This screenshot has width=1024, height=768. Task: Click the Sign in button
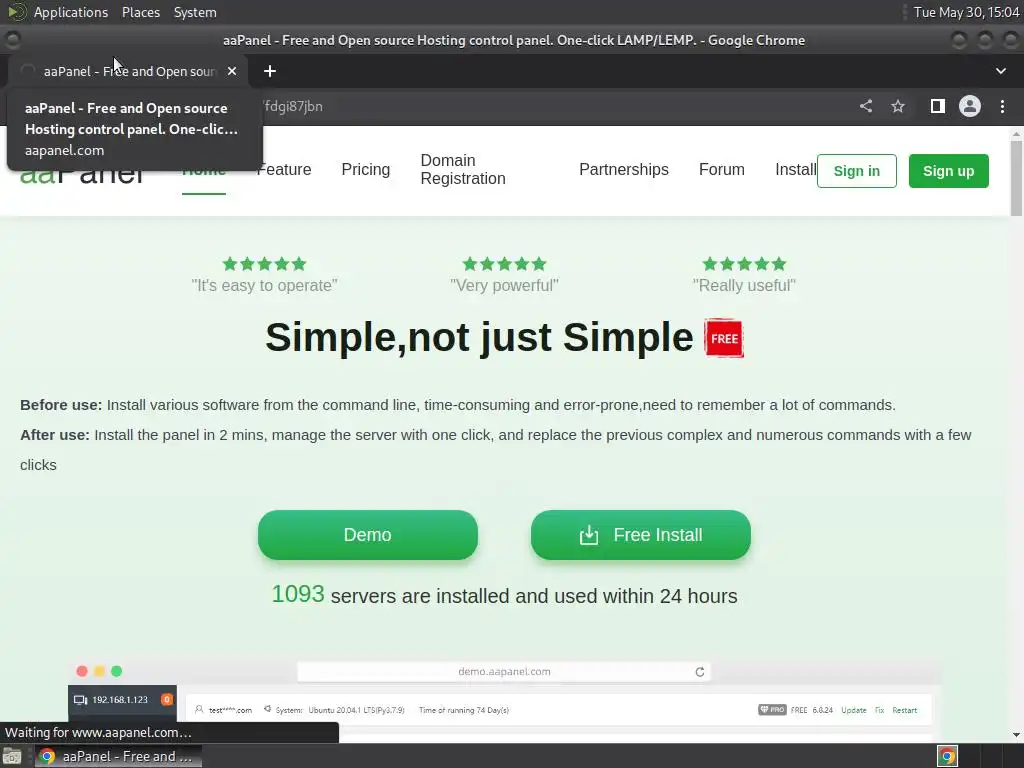pos(857,171)
